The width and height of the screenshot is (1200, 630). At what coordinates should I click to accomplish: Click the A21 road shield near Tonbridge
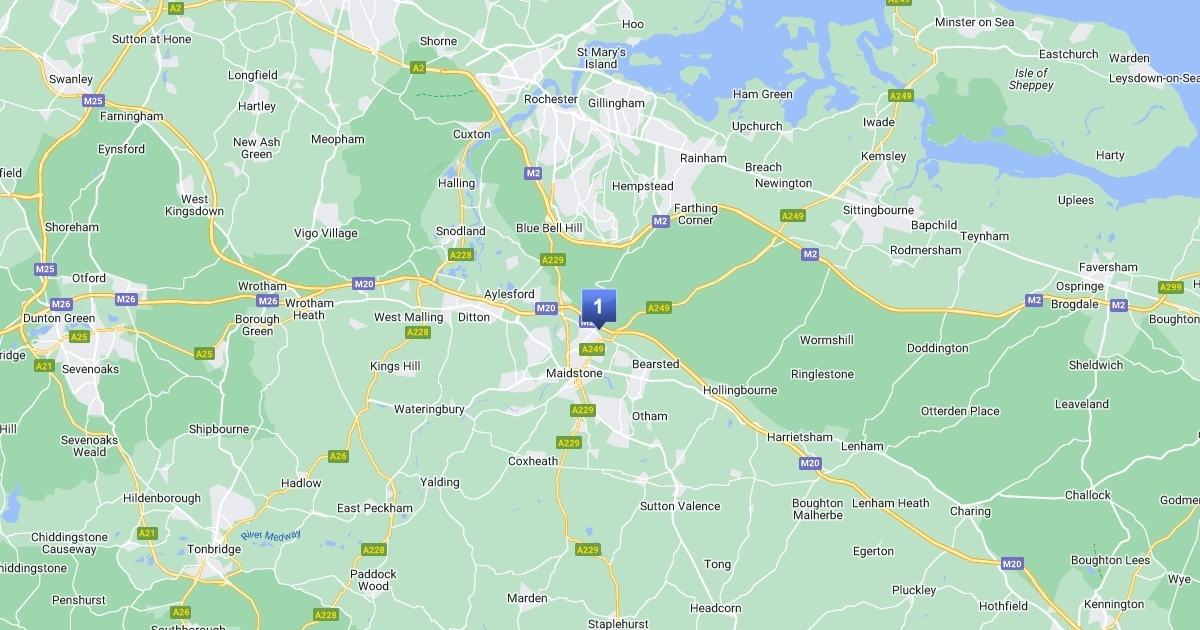pyautogui.click(x=147, y=533)
